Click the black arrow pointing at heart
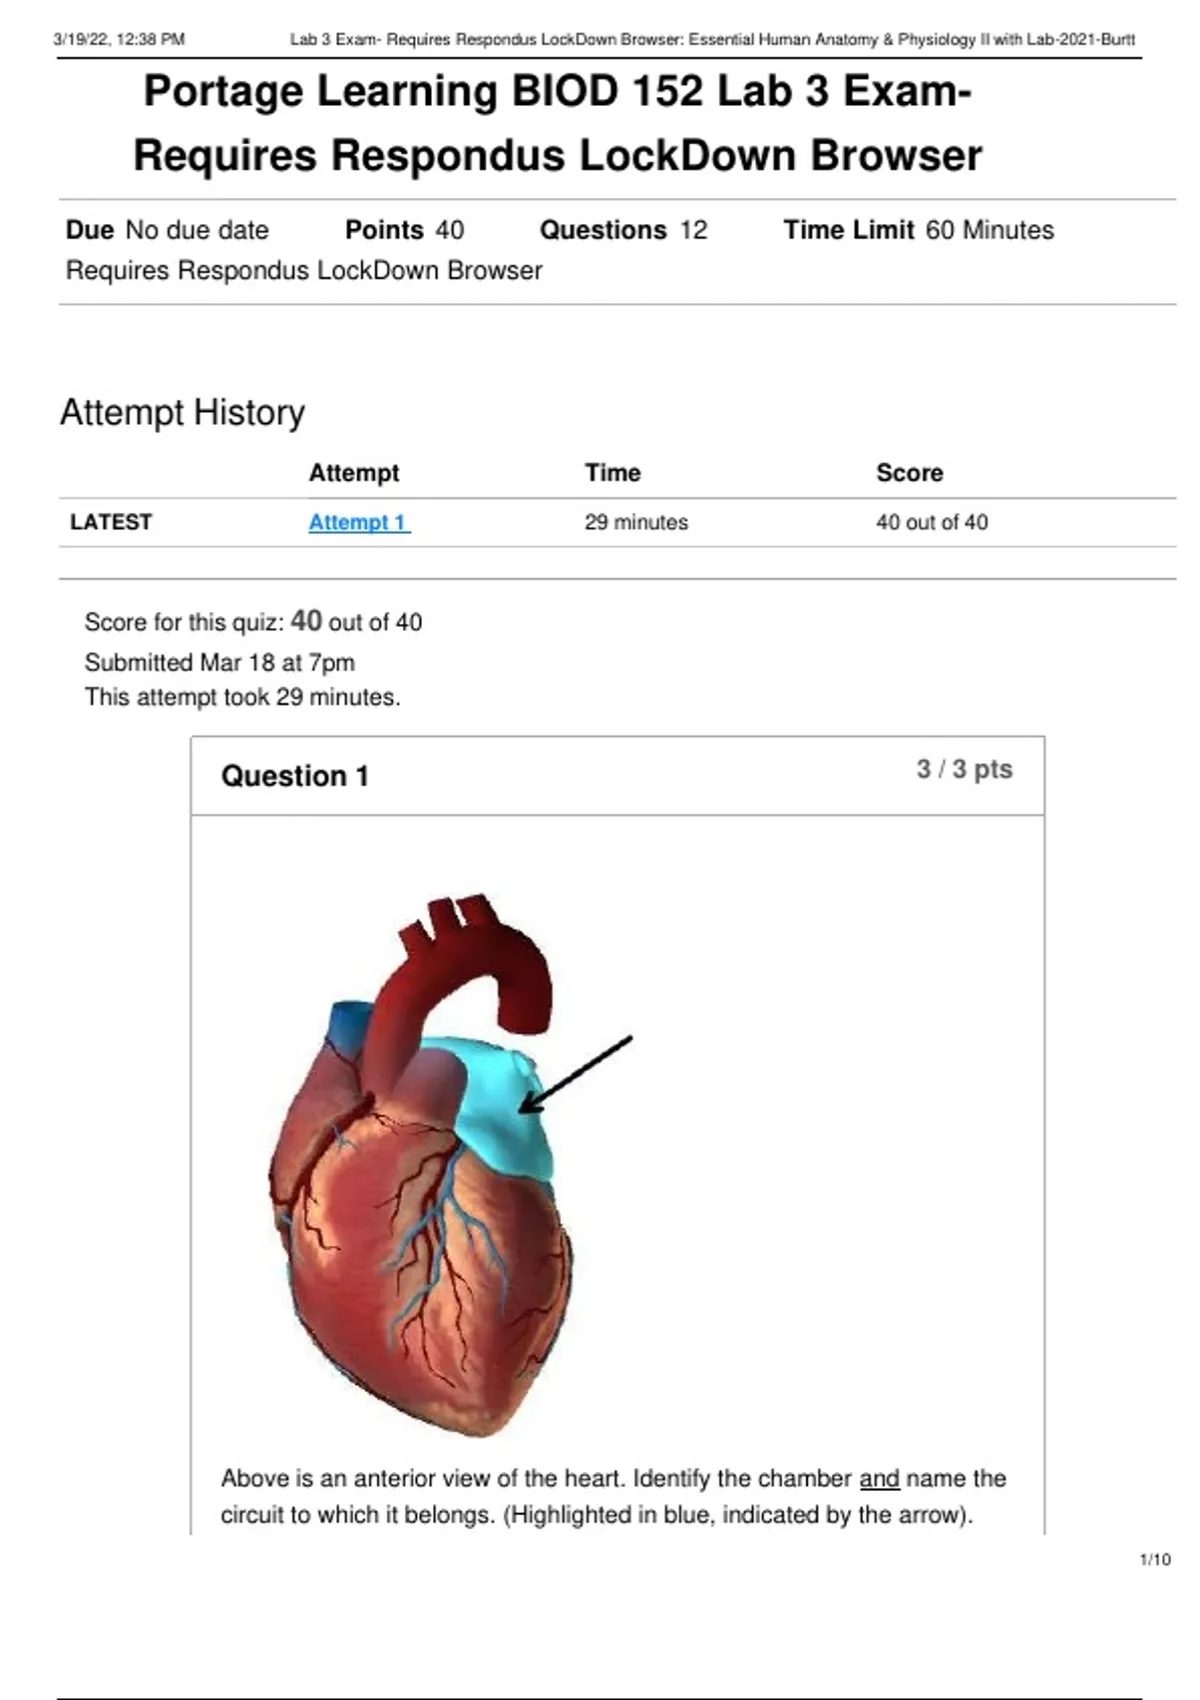Viewport: 1200px width, 1700px height. click(577, 1073)
